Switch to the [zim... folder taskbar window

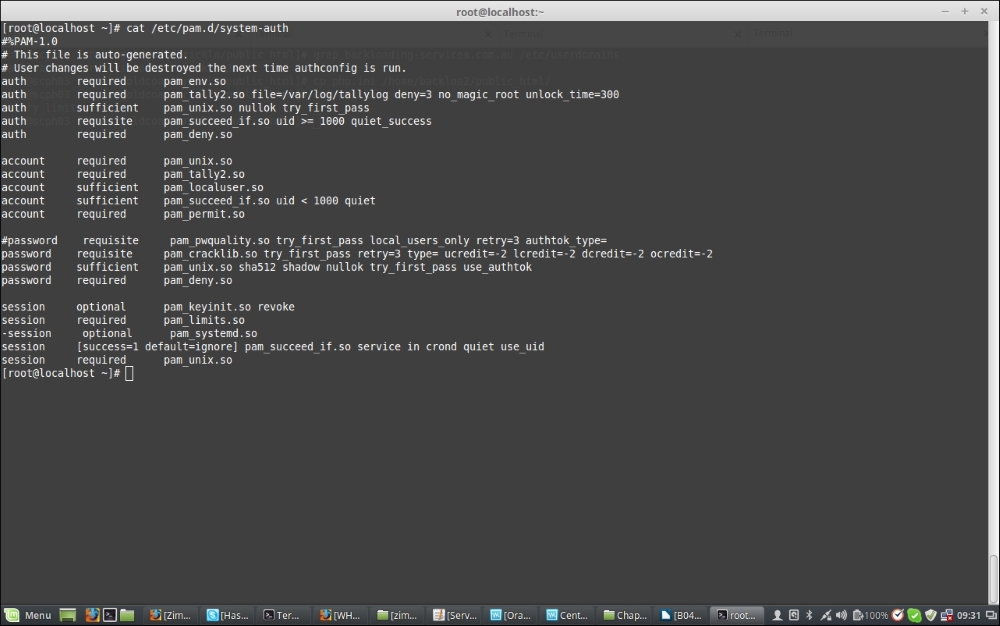coord(397,615)
